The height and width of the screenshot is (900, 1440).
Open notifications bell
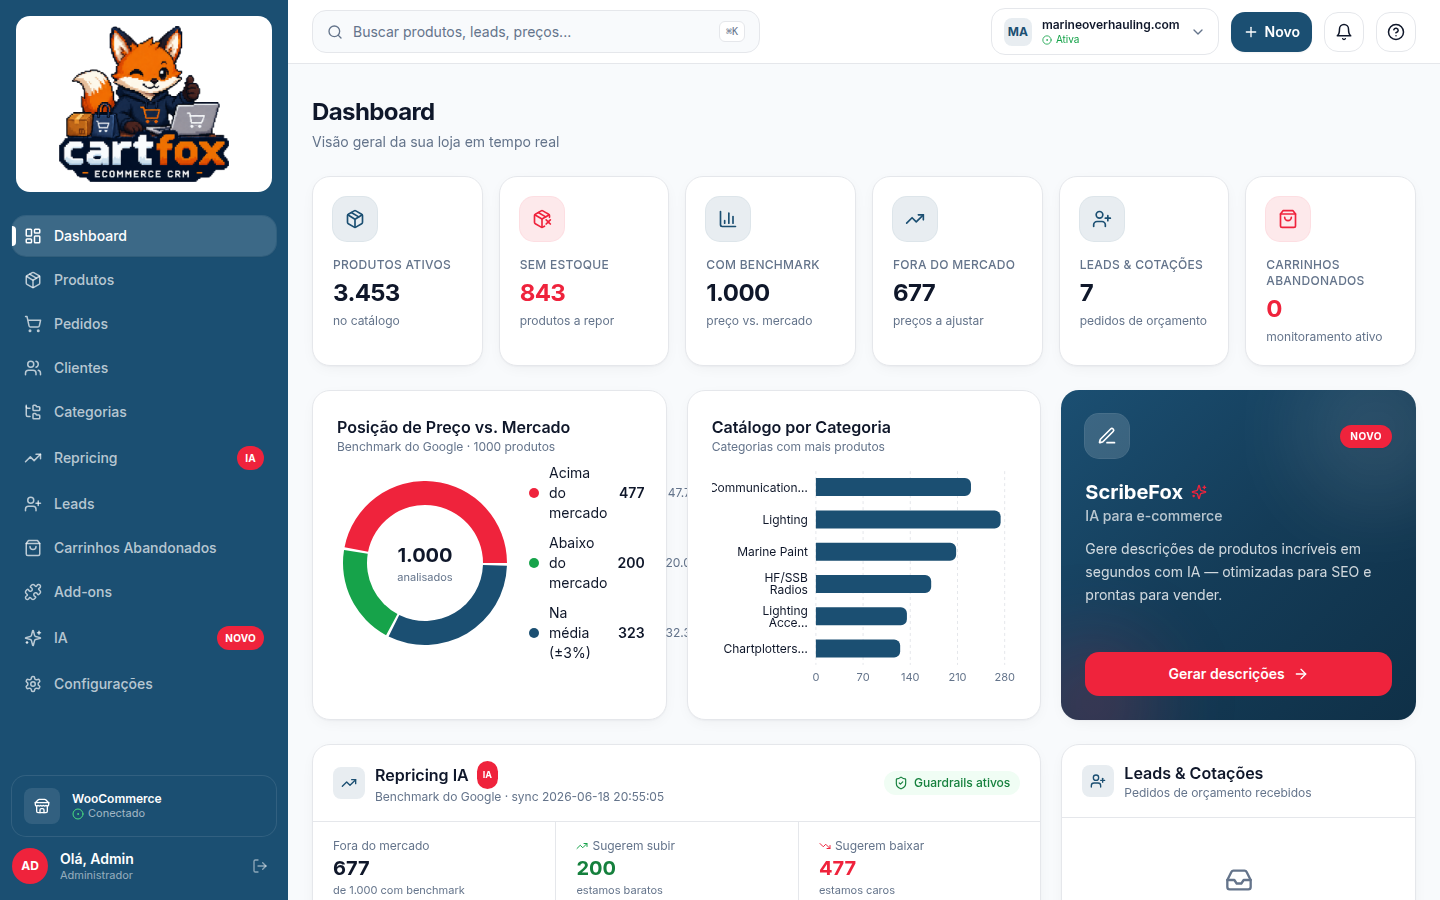[1344, 32]
